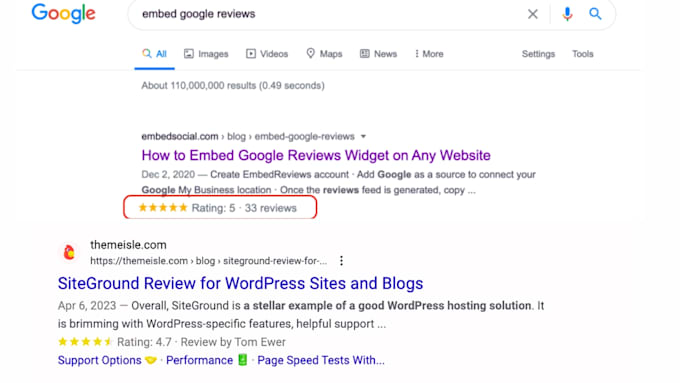Select the All search tab
This screenshot has height=383, width=680.
[154, 54]
